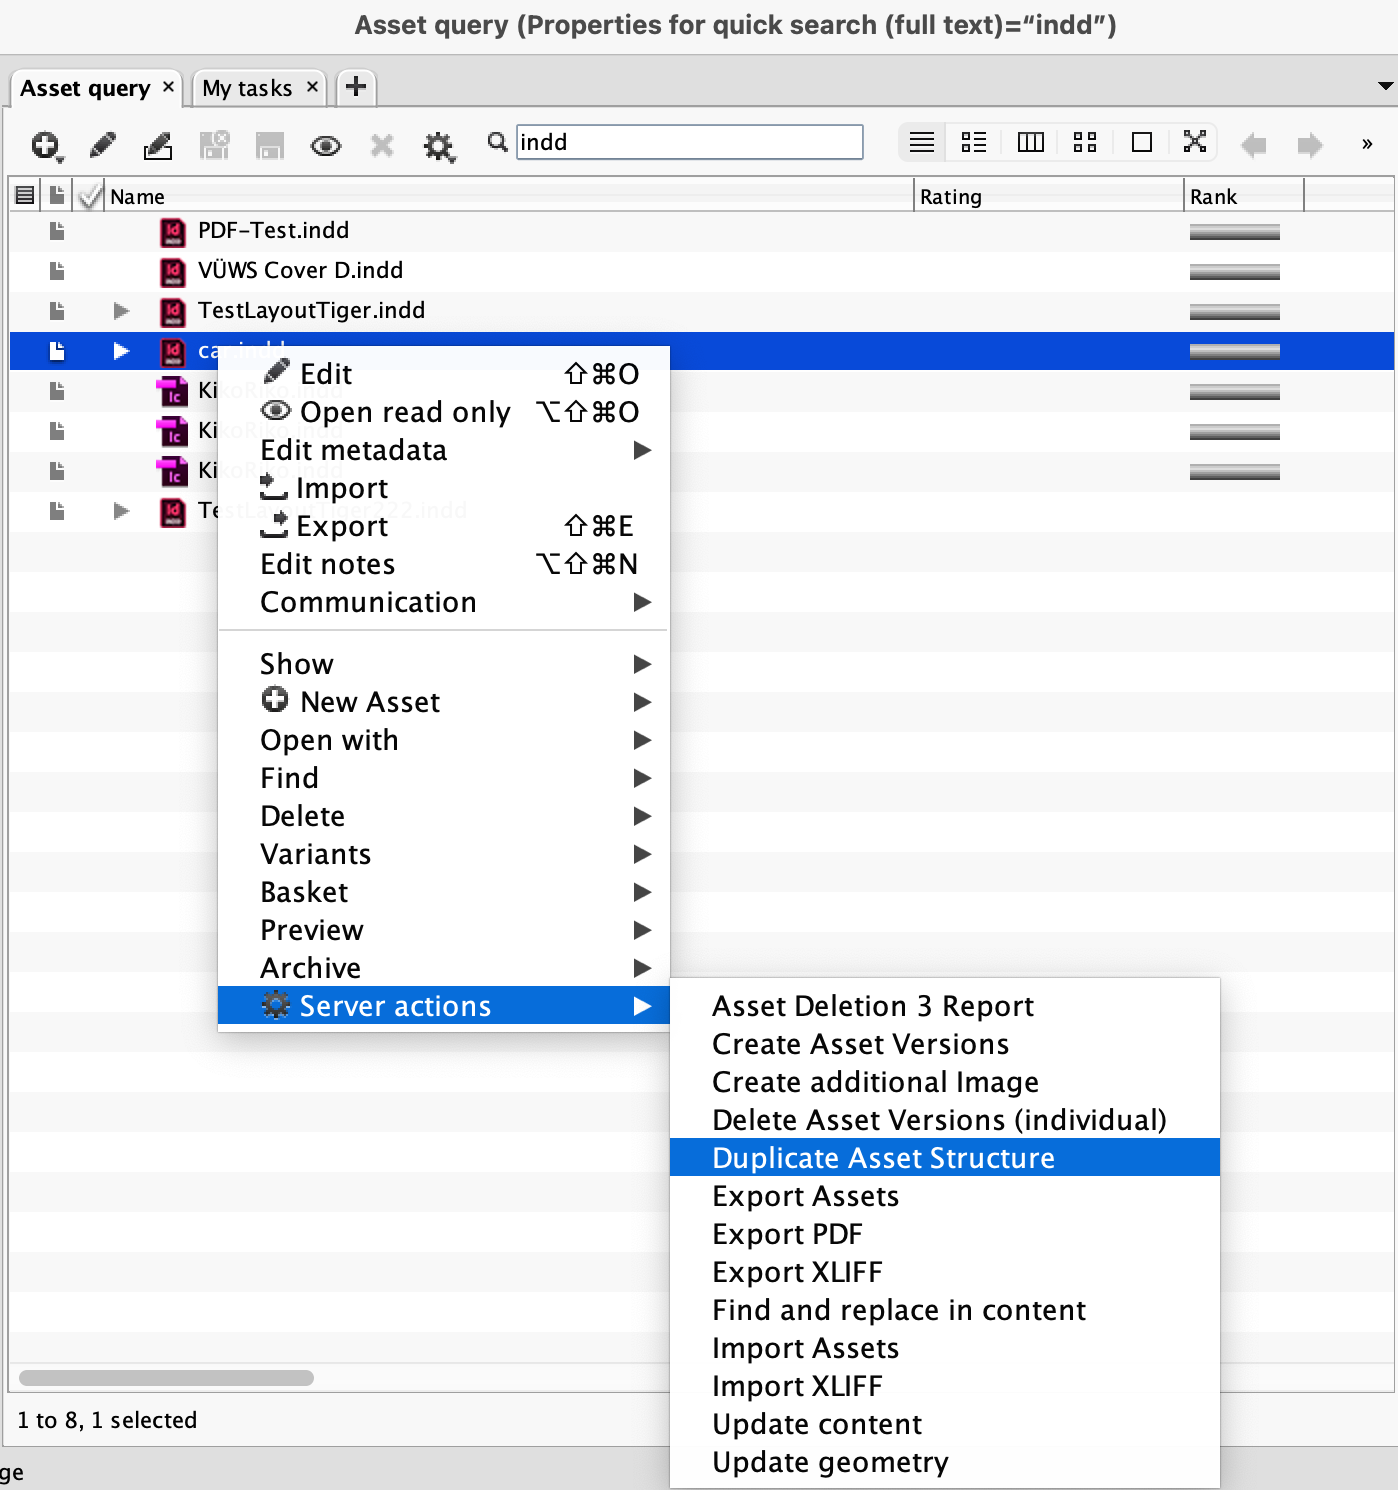Click the horizontal scrollbar at the bottom
Image resolution: width=1398 pixels, height=1490 pixels.
pos(167,1378)
